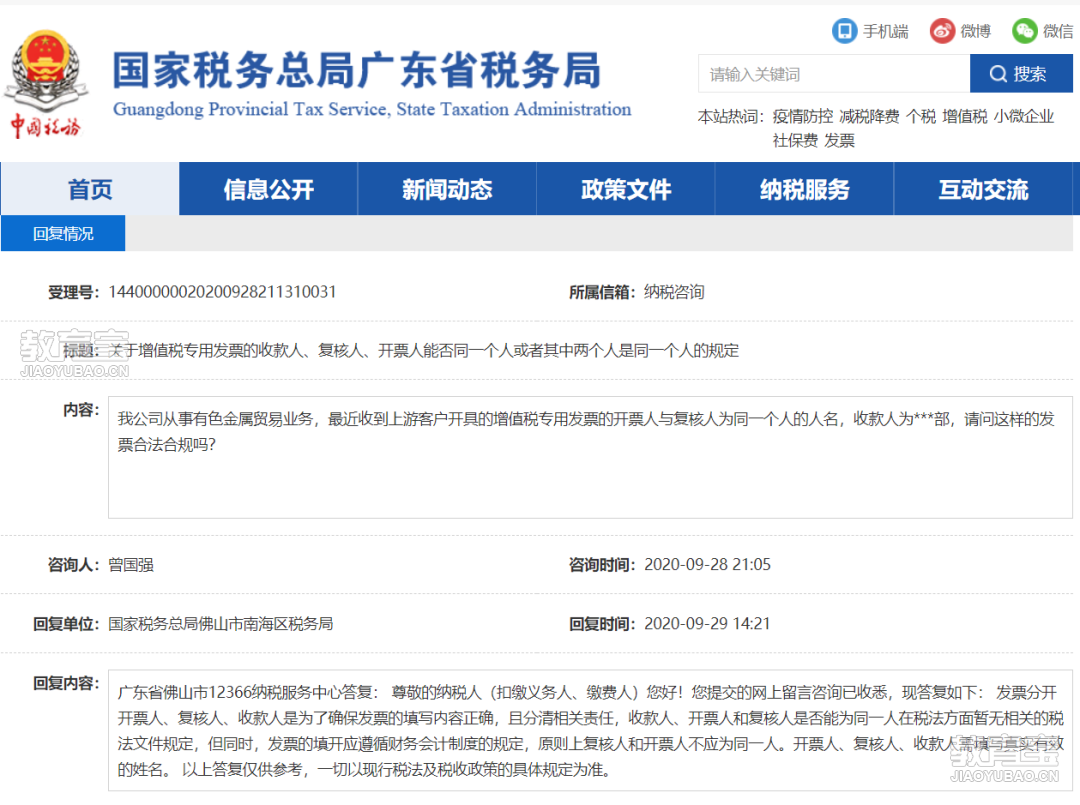Click the hot word 个税
The height and width of the screenshot is (805, 1080).
[921, 116]
